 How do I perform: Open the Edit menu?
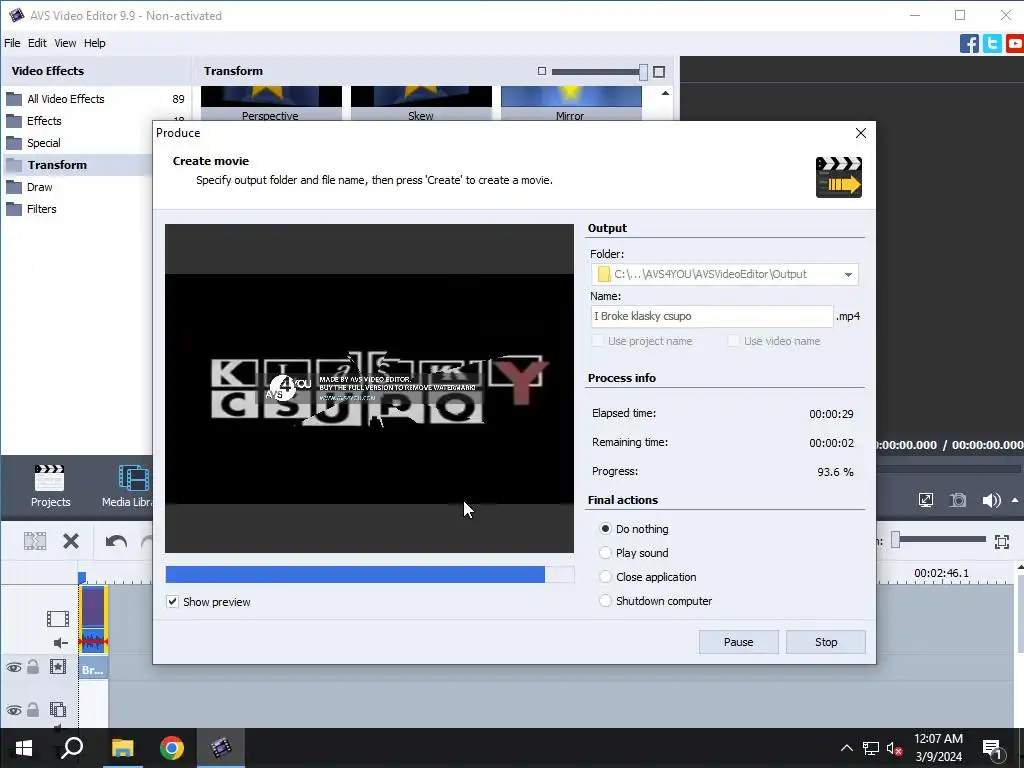tap(37, 43)
